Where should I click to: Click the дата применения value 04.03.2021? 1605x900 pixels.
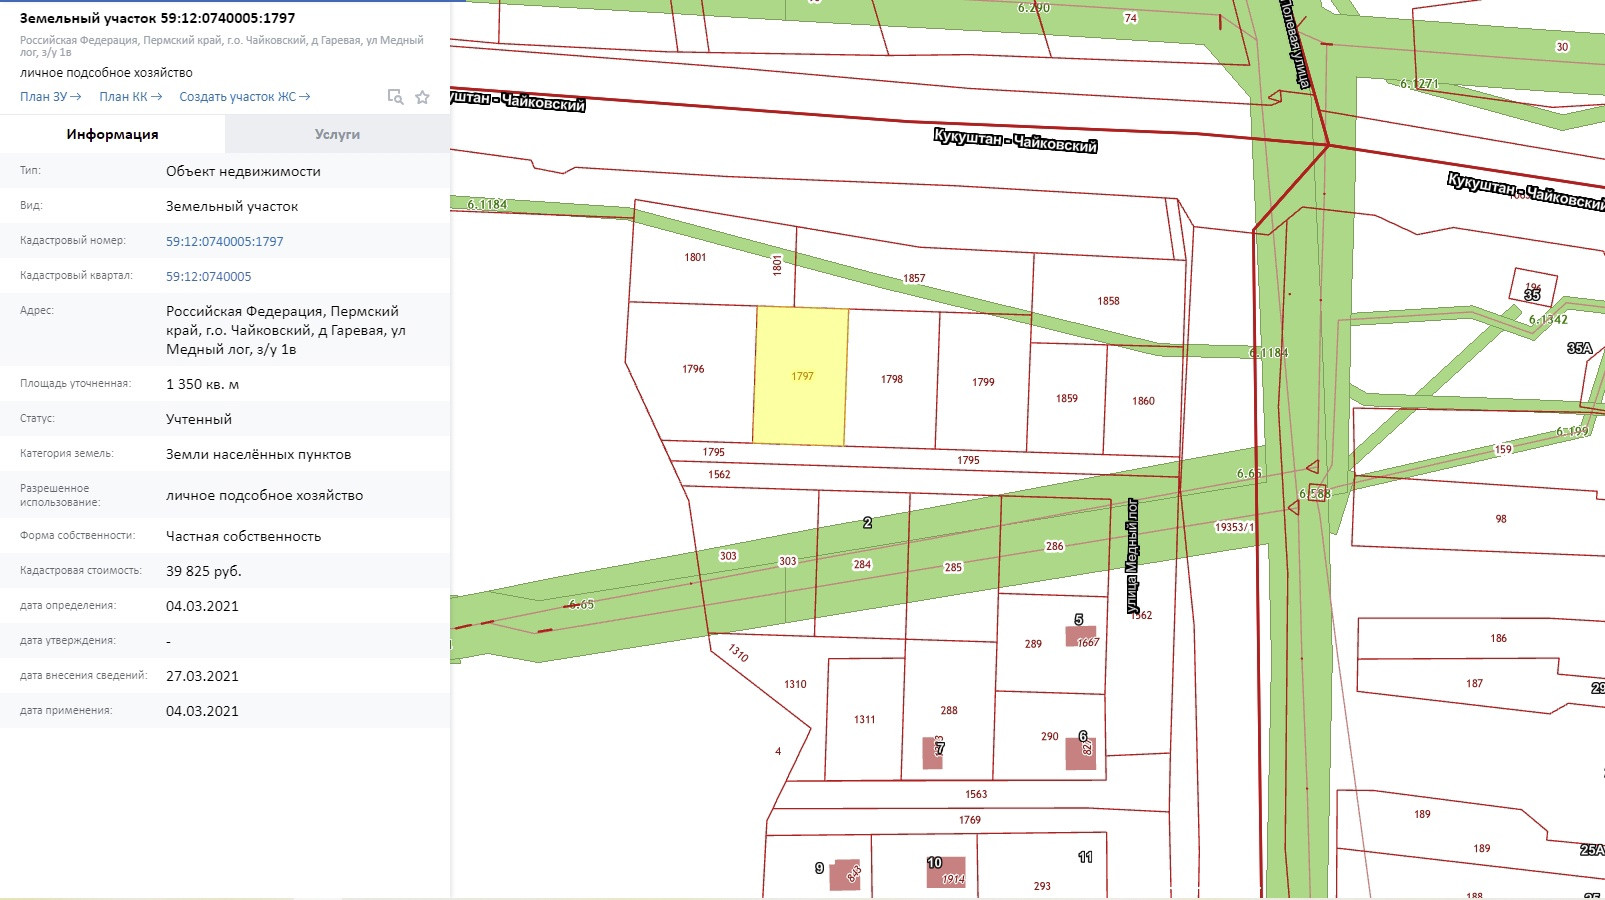coord(202,711)
